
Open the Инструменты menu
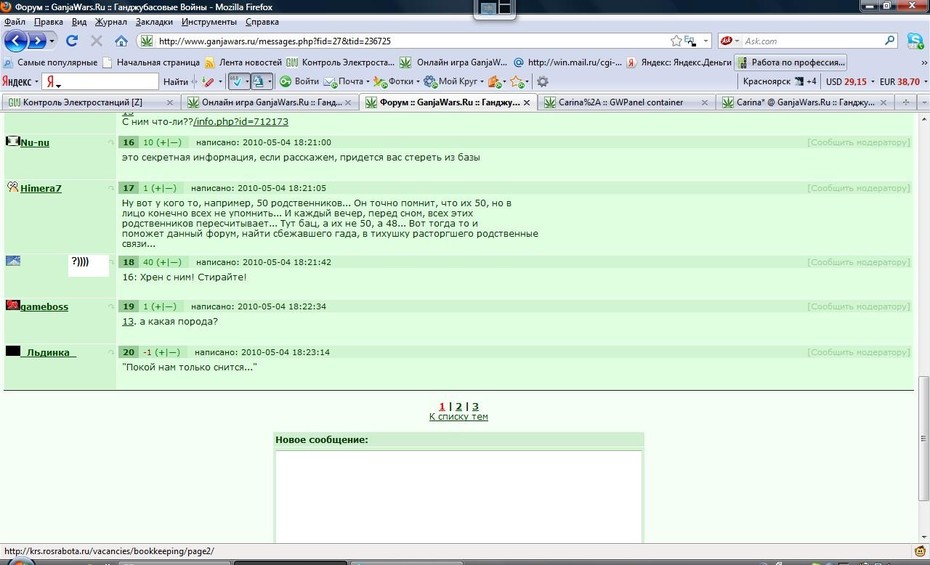point(209,22)
